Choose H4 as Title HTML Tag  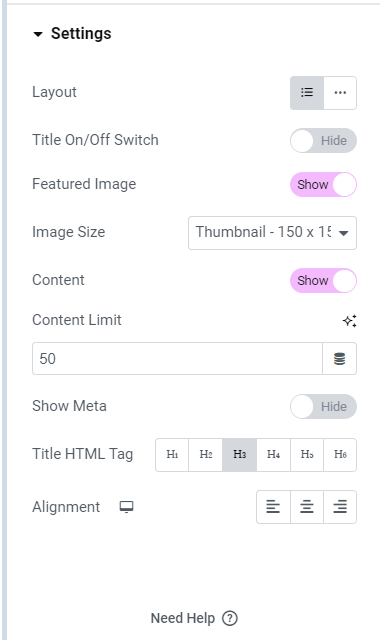(x=273, y=455)
